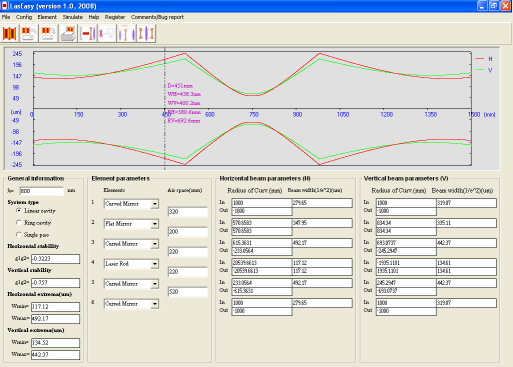Click the green V legend entry

point(484,70)
